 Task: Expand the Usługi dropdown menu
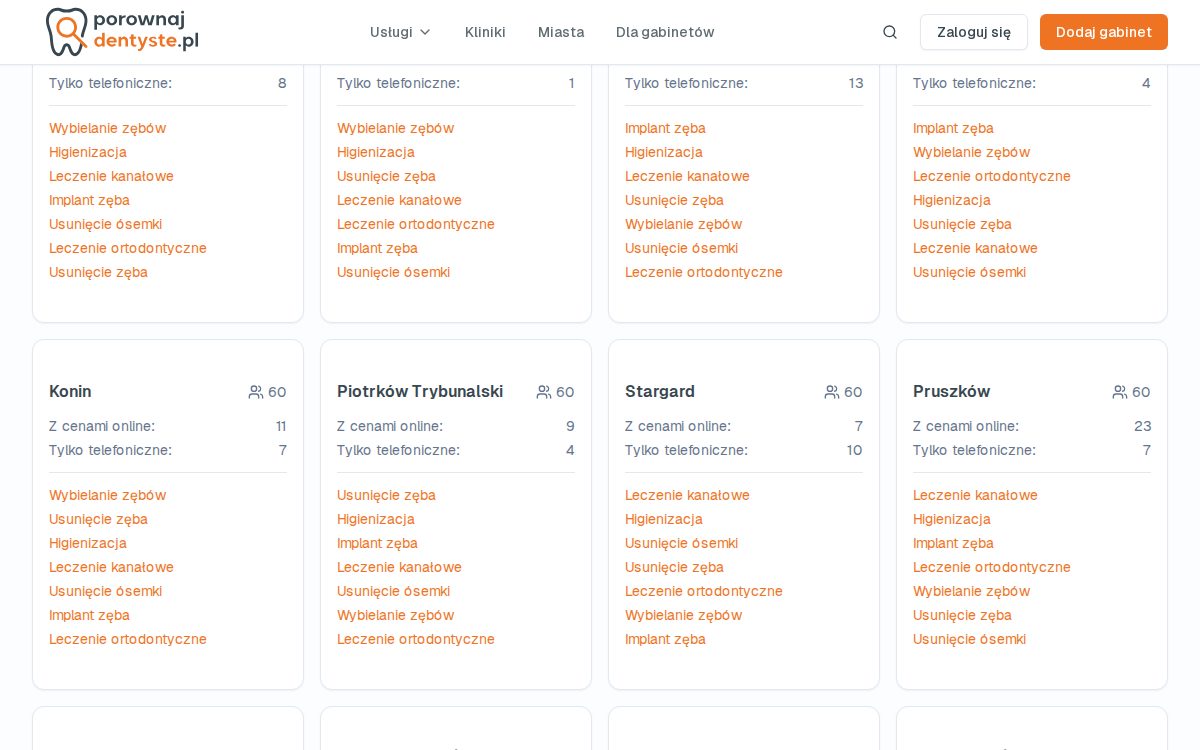[x=401, y=32]
